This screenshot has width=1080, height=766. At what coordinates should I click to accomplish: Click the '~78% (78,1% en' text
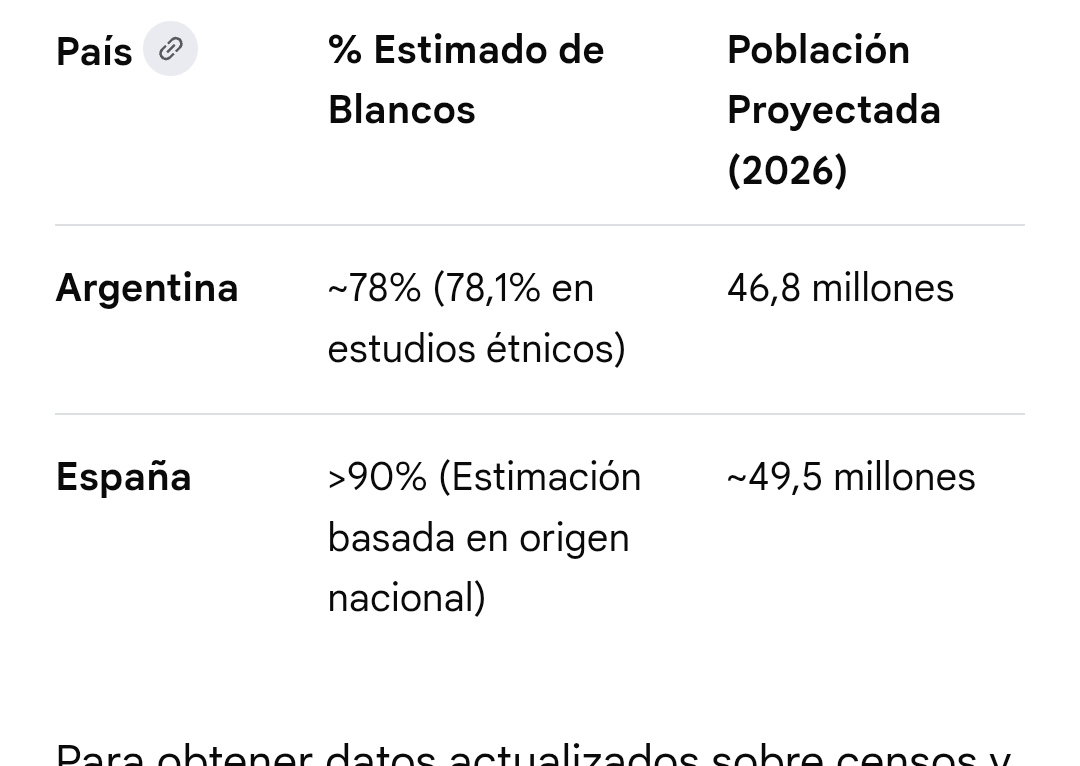point(461,288)
